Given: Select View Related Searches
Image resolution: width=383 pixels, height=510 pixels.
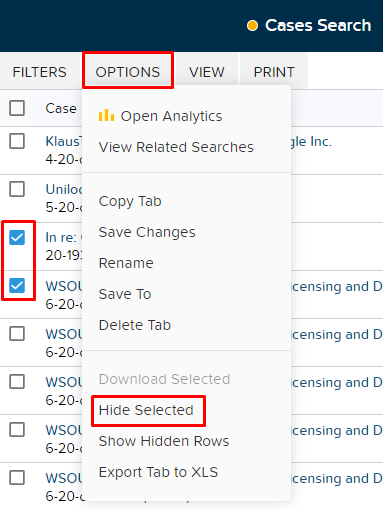Looking at the screenshot, I should point(176,147).
